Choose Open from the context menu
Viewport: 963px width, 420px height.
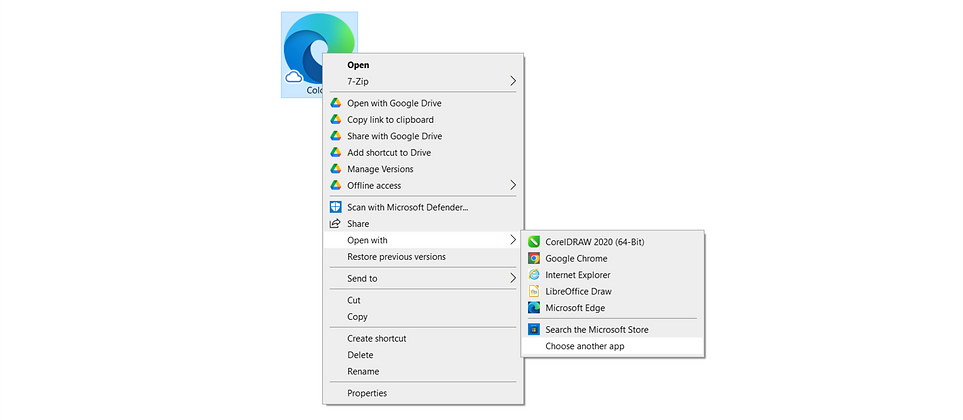423,64
